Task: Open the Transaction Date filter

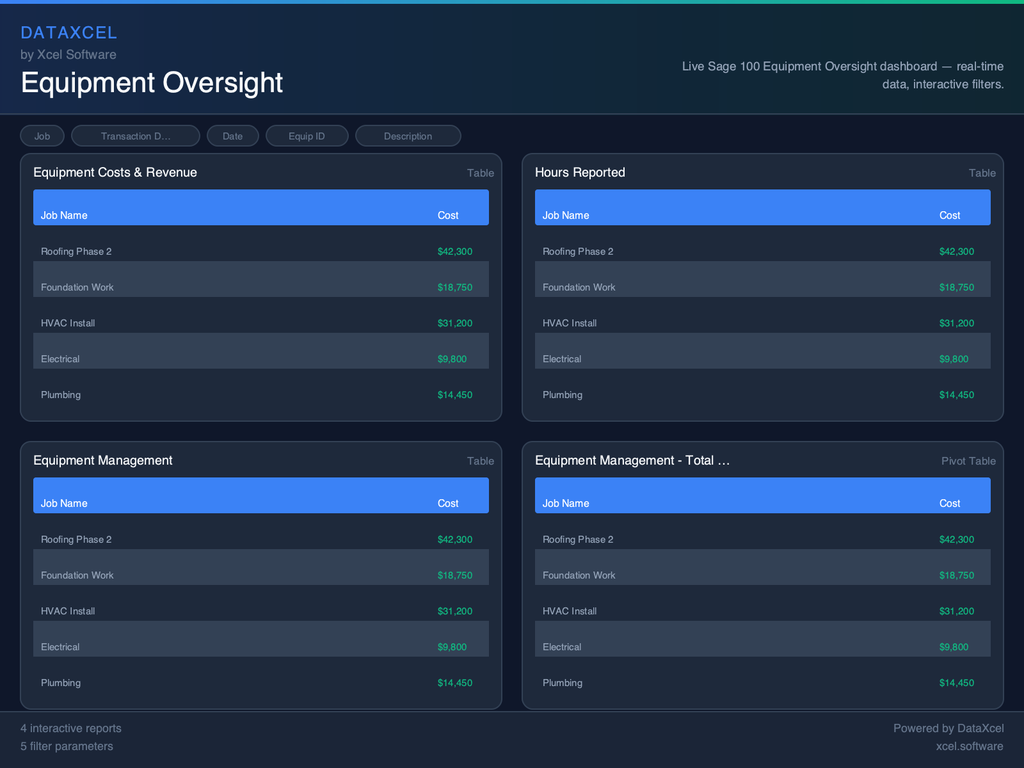Action: point(135,135)
